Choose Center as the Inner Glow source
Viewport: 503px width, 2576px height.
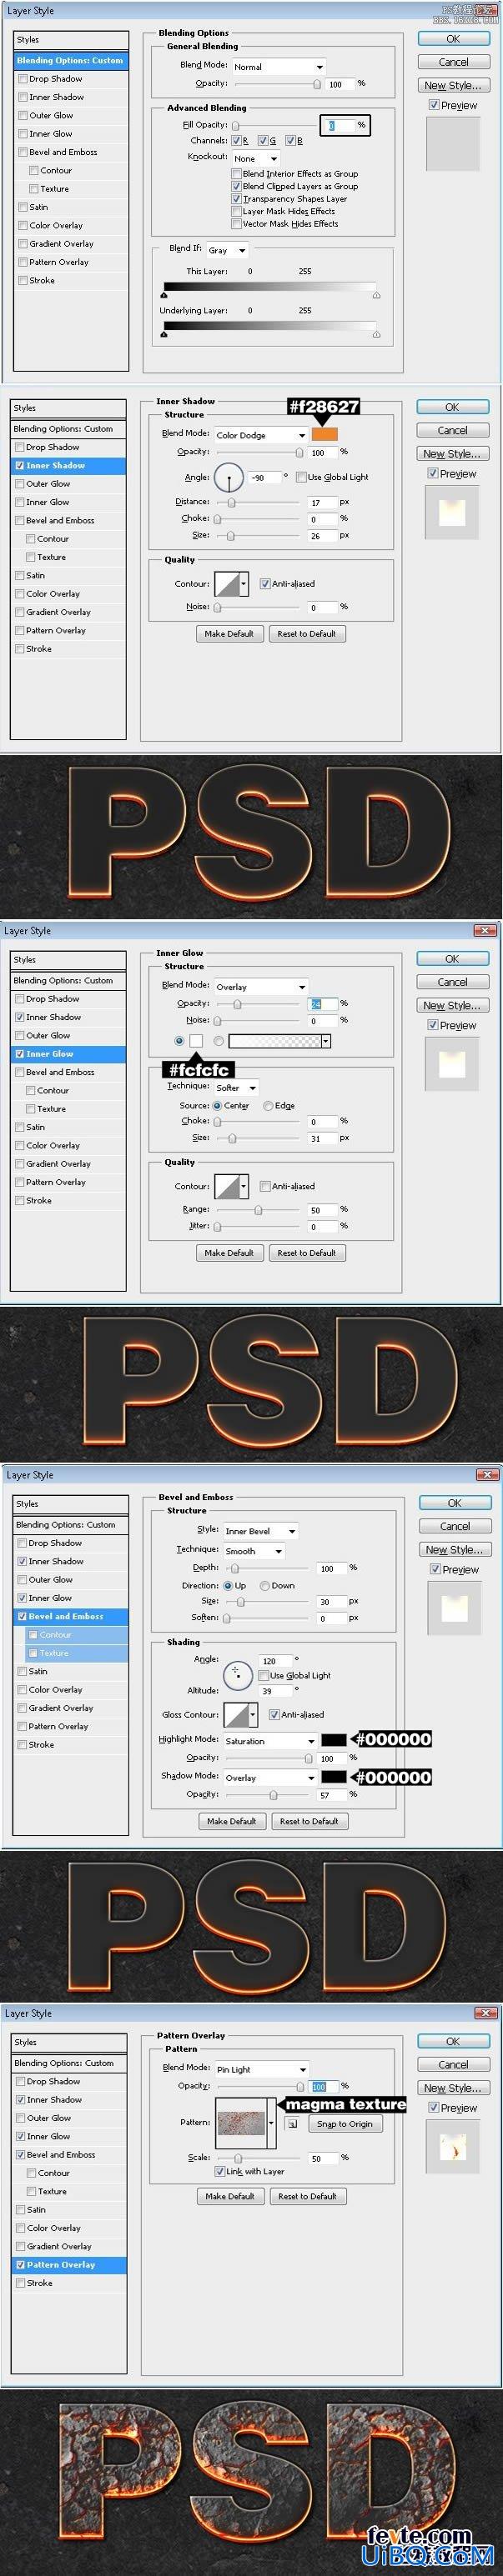click(x=217, y=1106)
